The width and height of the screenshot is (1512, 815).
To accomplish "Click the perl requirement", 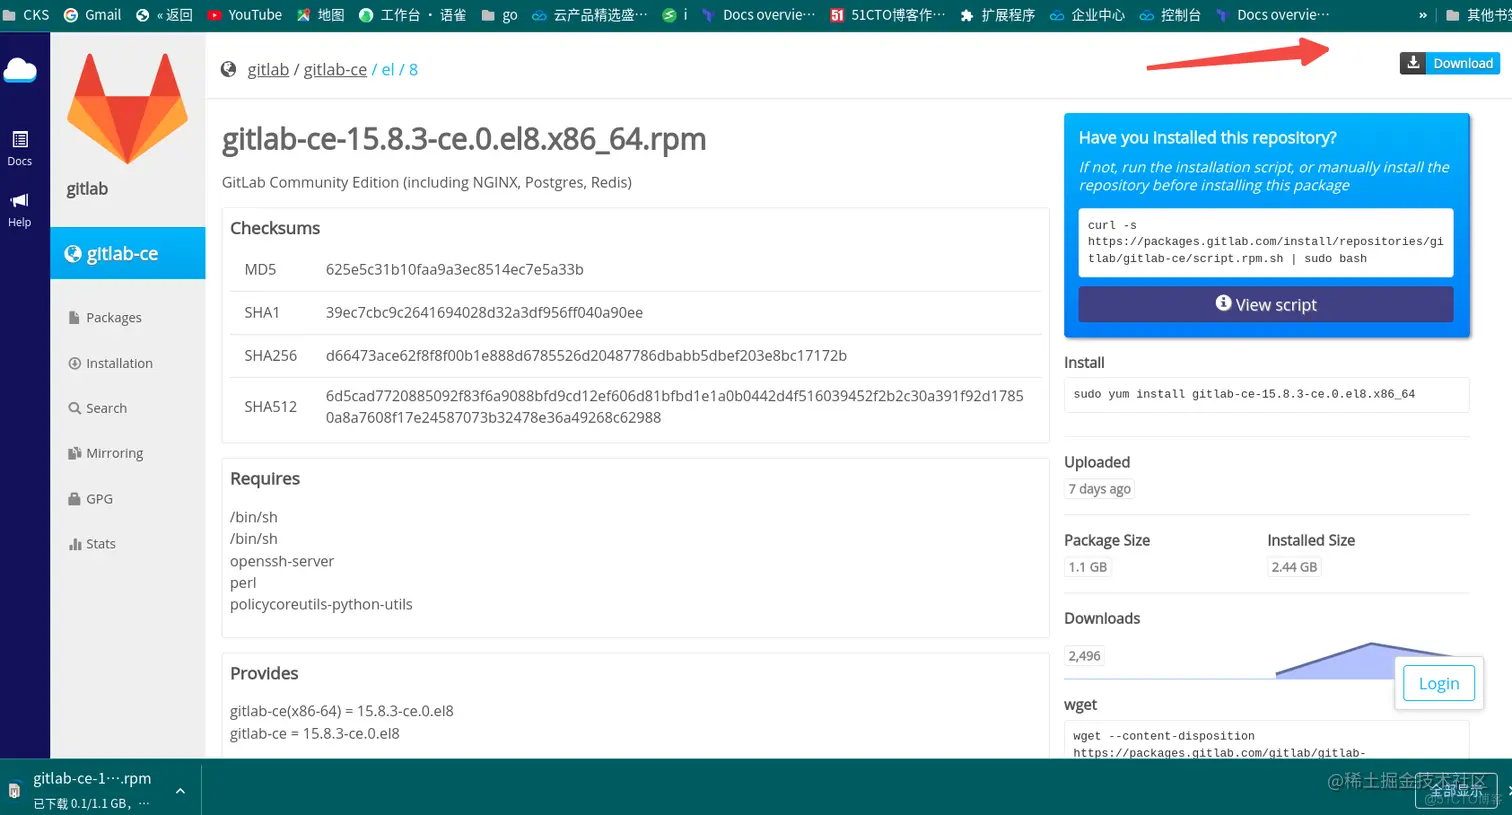I will point(243,583).
